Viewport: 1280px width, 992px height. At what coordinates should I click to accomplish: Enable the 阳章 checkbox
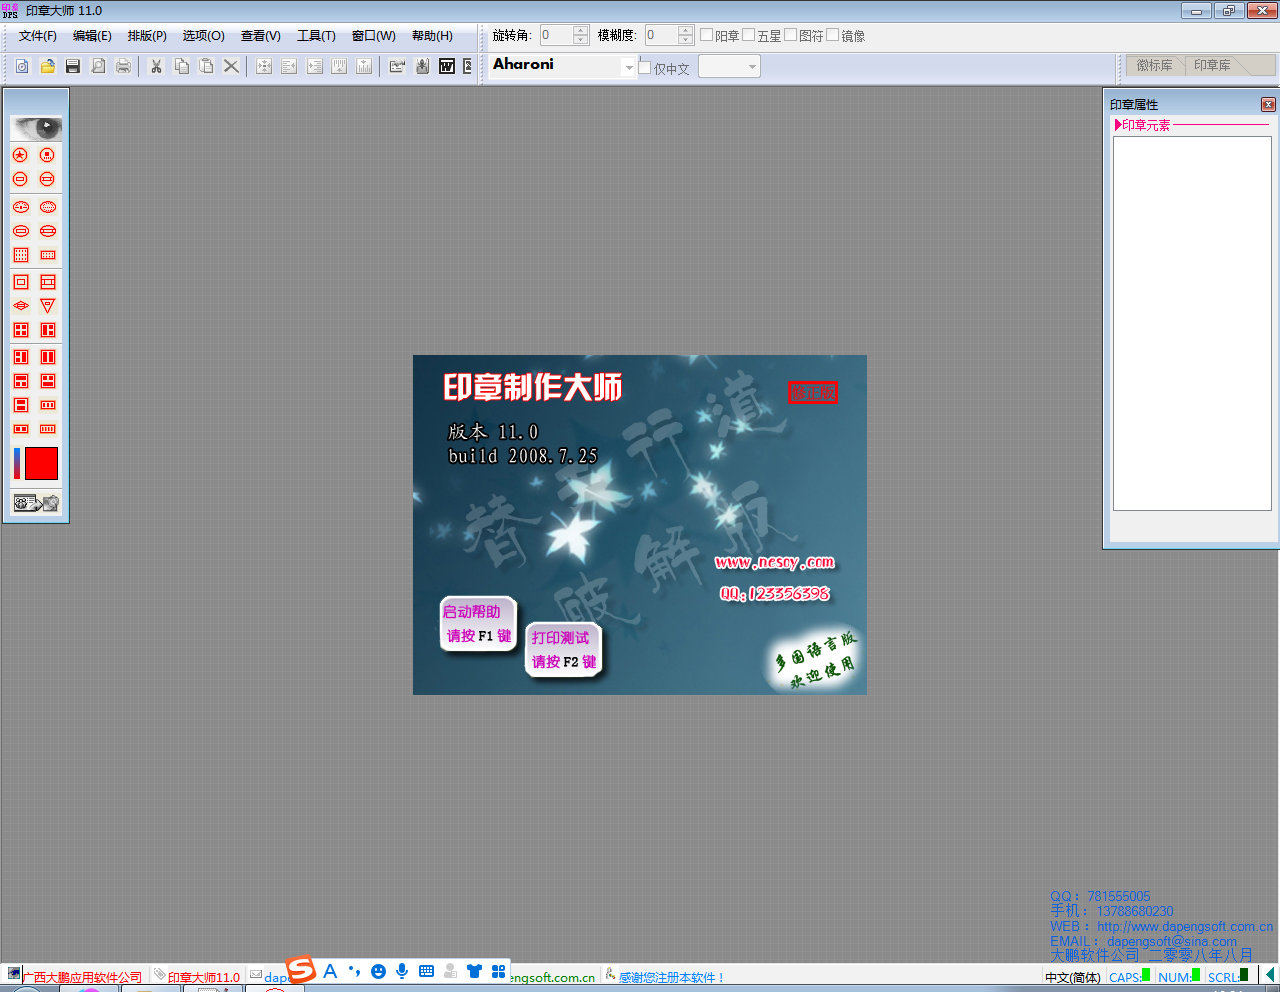coord(706,35)
